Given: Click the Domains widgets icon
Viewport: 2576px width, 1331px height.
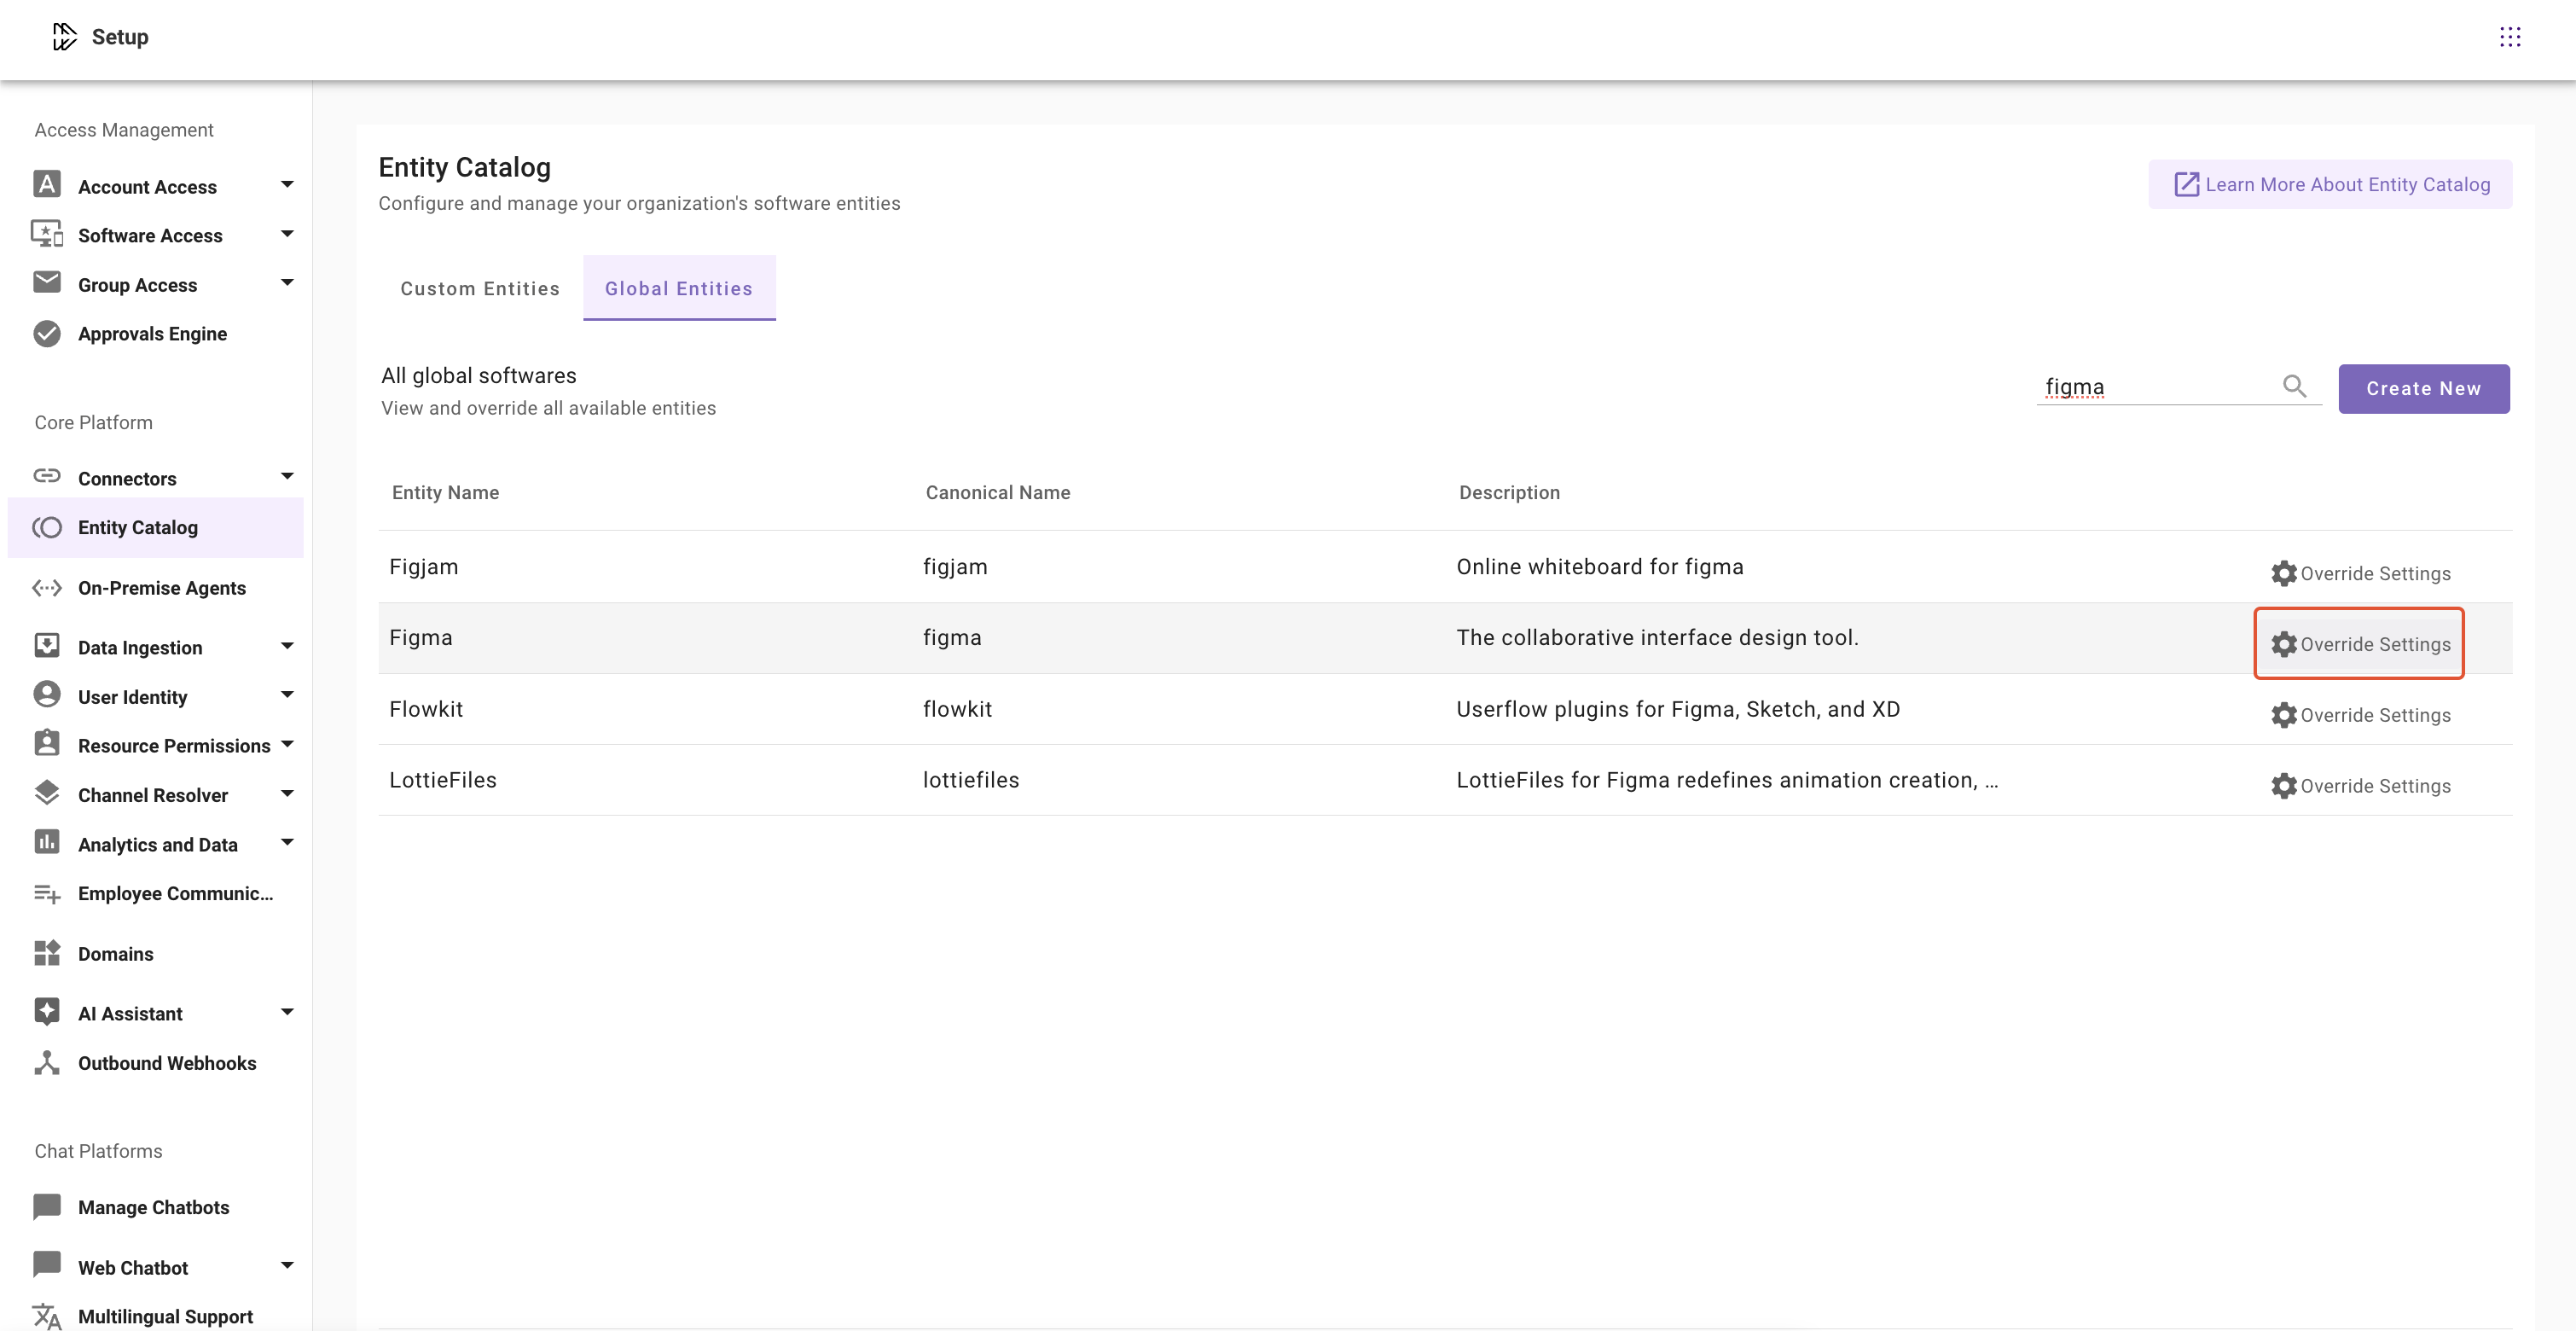Looking at the screenshot, I should pos(47,953).
